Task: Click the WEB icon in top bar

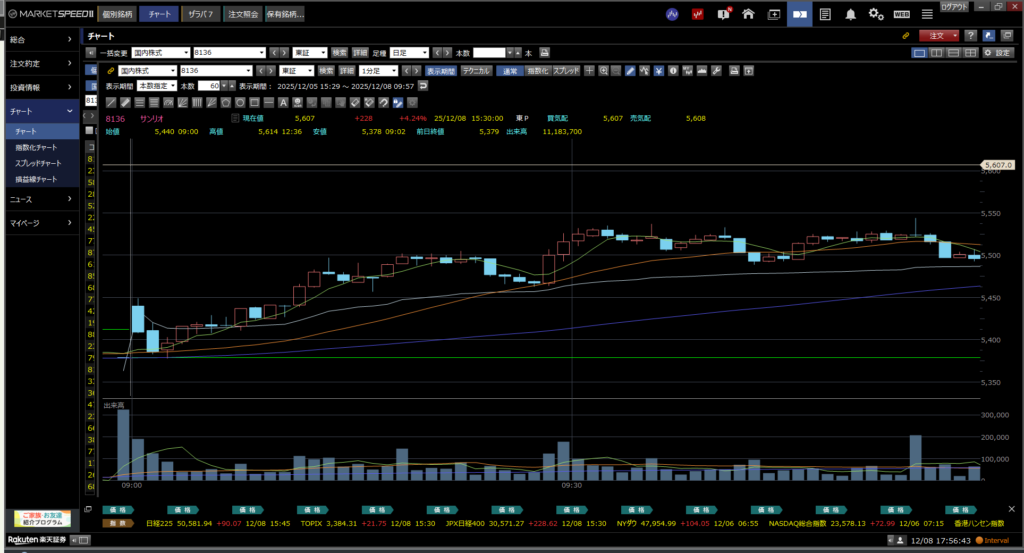Action: point(901,14)
